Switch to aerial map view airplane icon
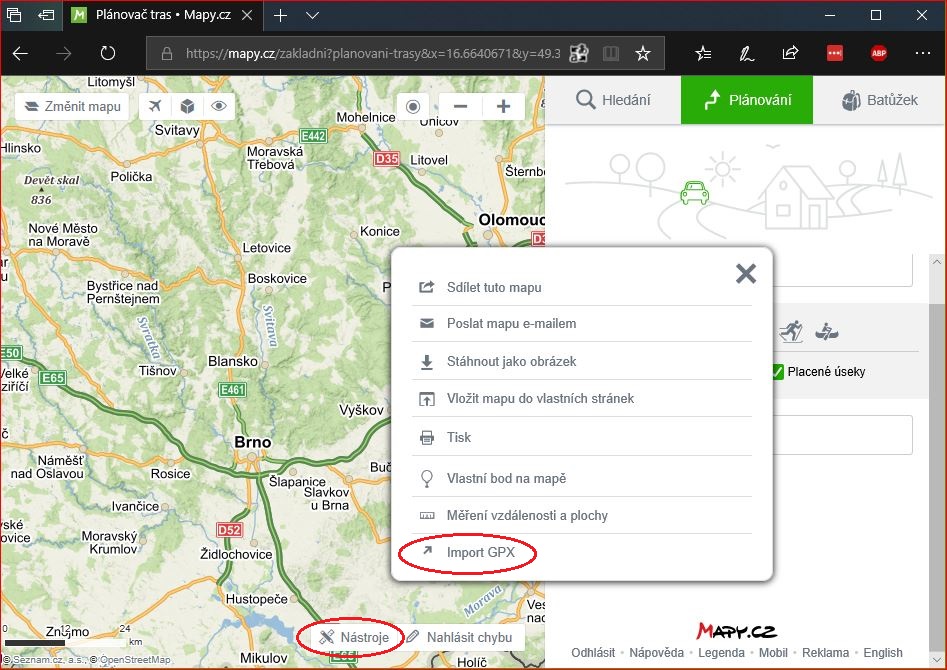947x670 pixels. (154, 106)
